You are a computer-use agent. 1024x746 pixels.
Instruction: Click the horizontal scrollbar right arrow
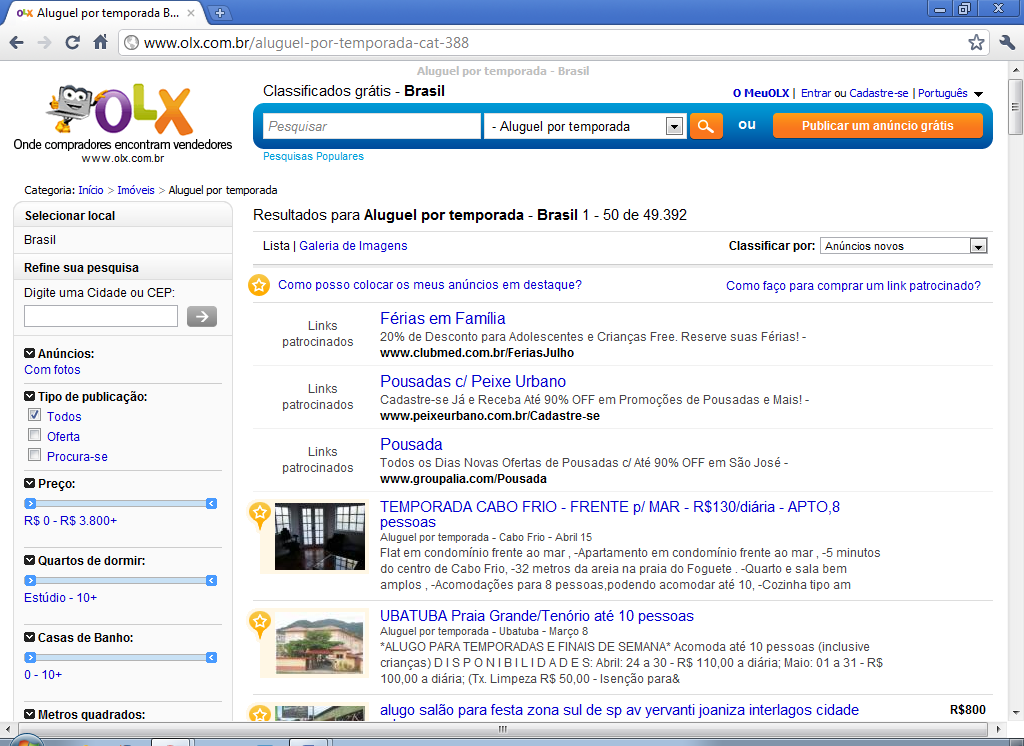pyautogui.click(x=999, y=728)
